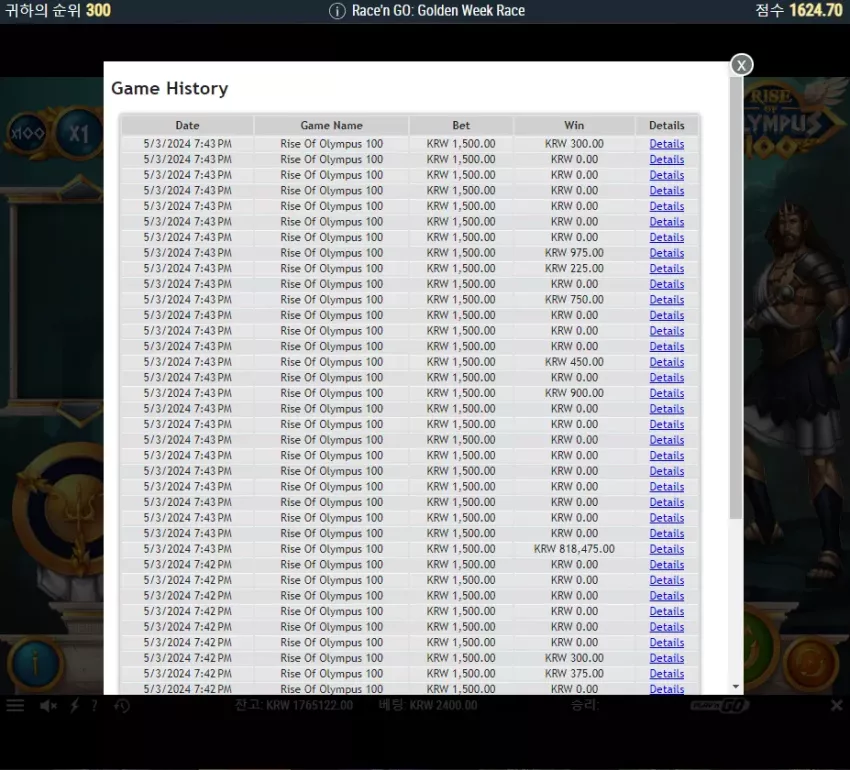This screenshot has width=850, height=770.
Task: Open Details for the KRW 375.00 win
Action: pos(667,674)
